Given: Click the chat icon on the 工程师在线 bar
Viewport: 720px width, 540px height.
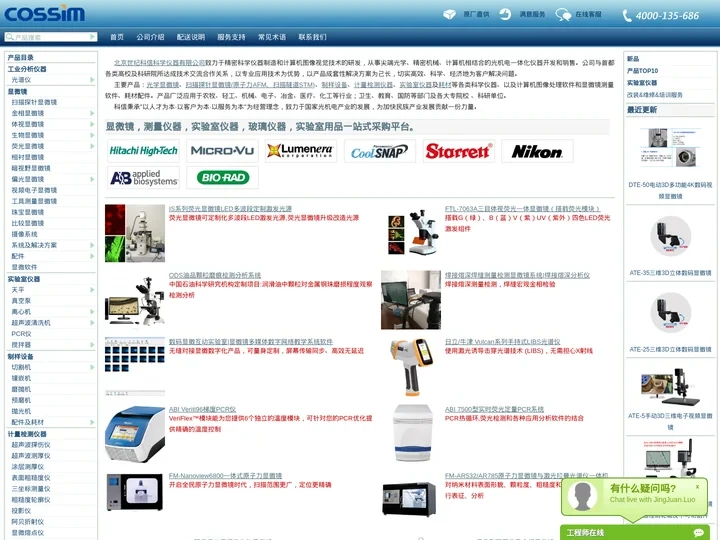Looking at the screenshot, I should pyautogui.click(x=699, y=533).
